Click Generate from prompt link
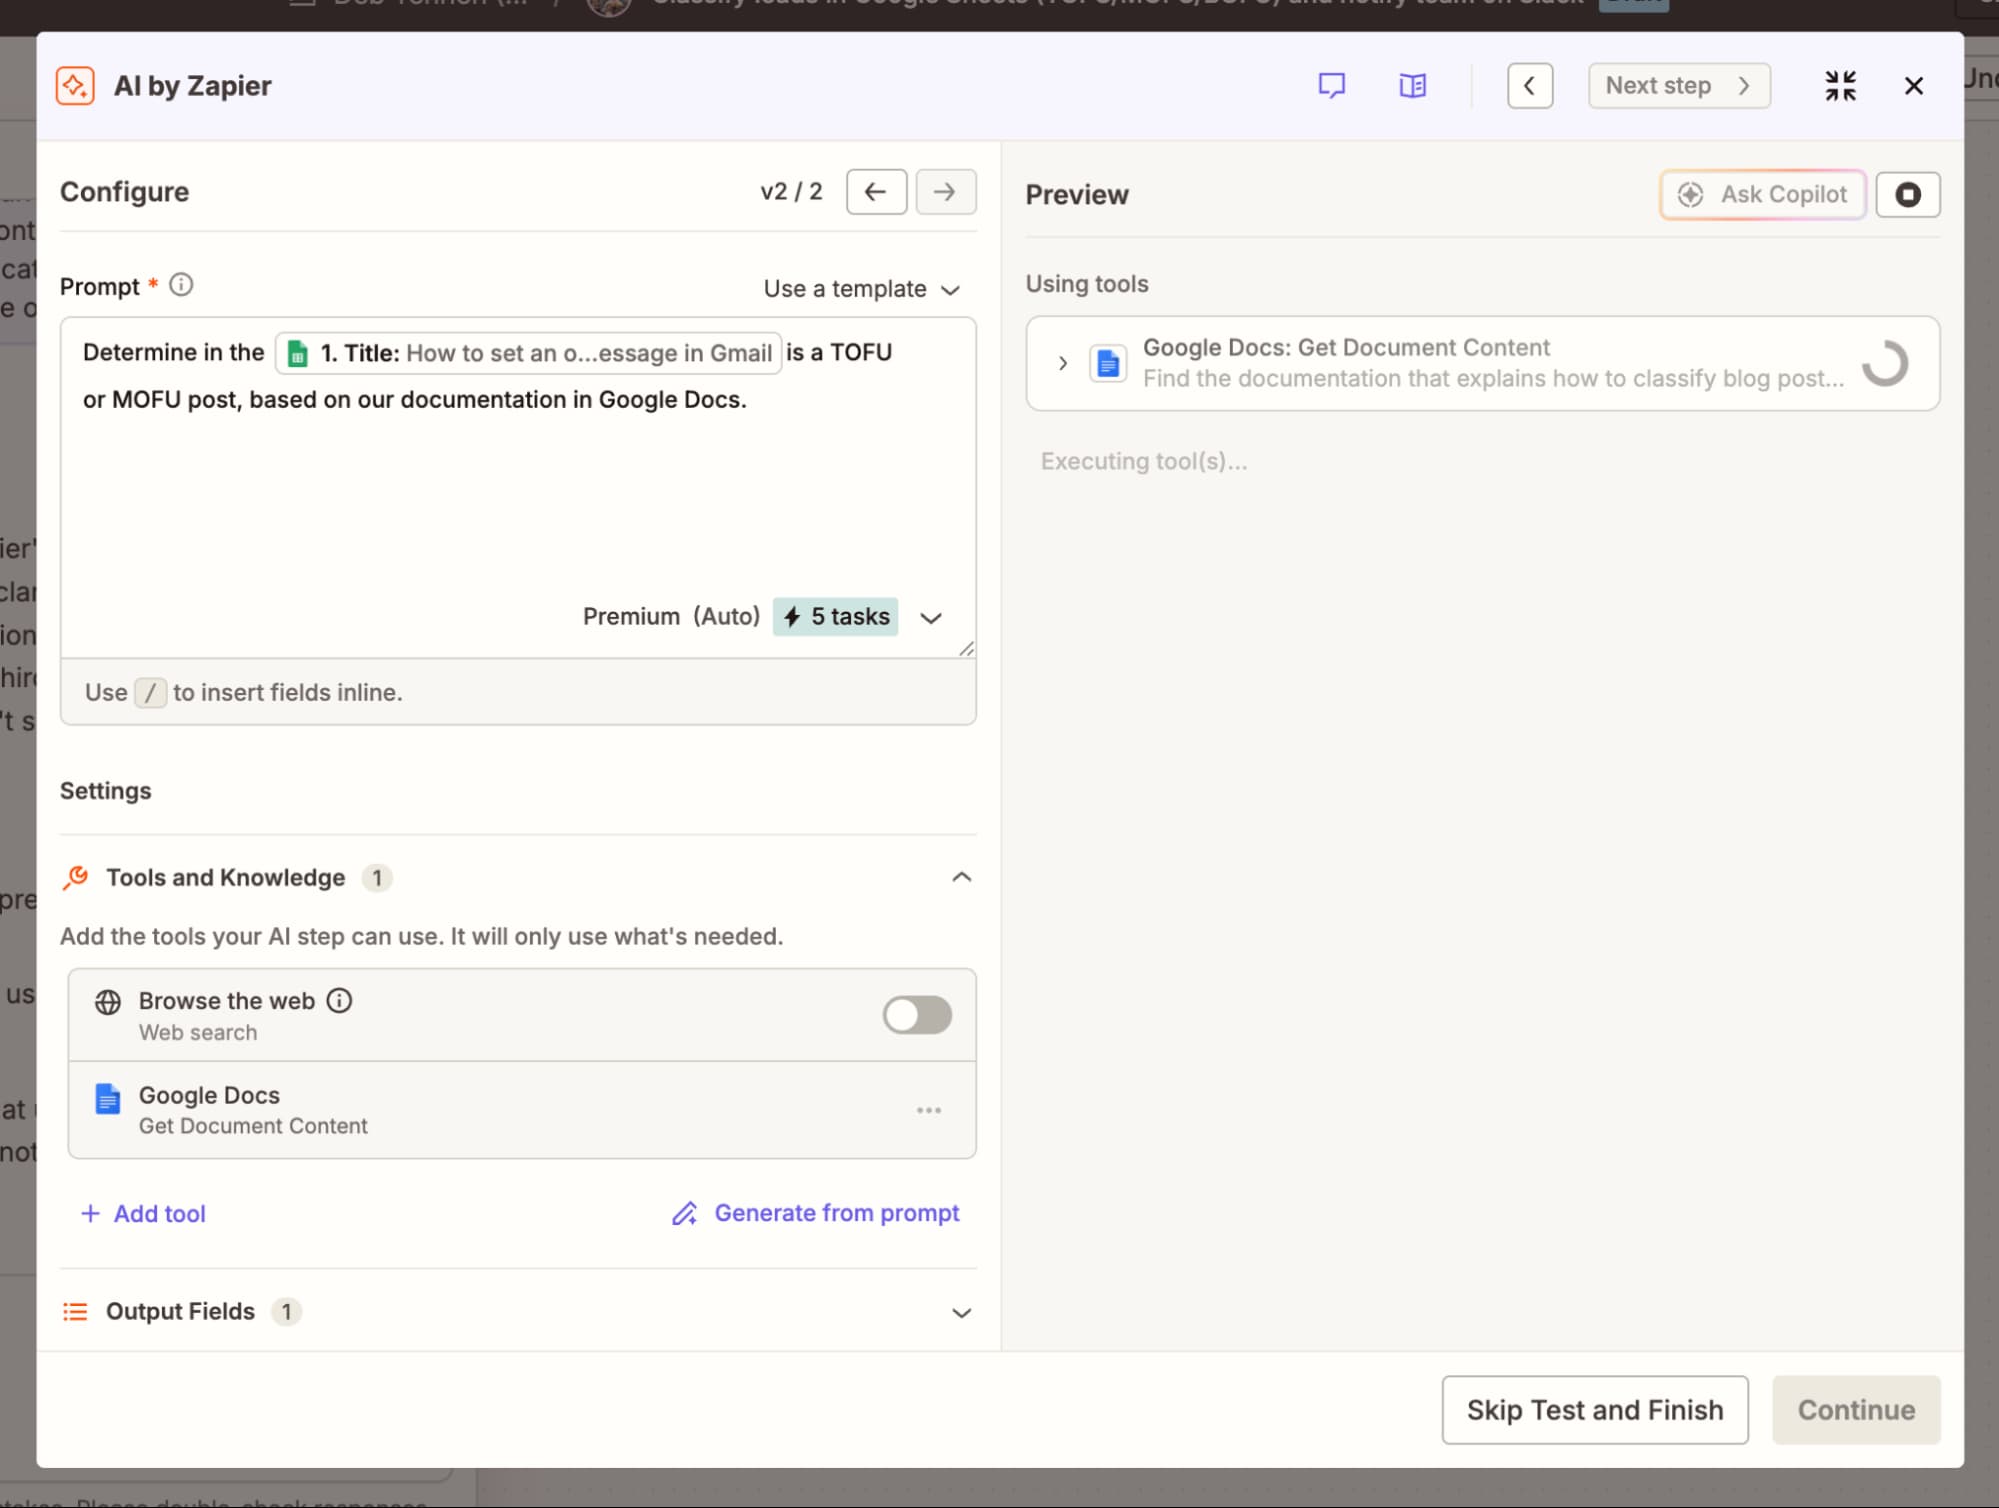 815,1213
